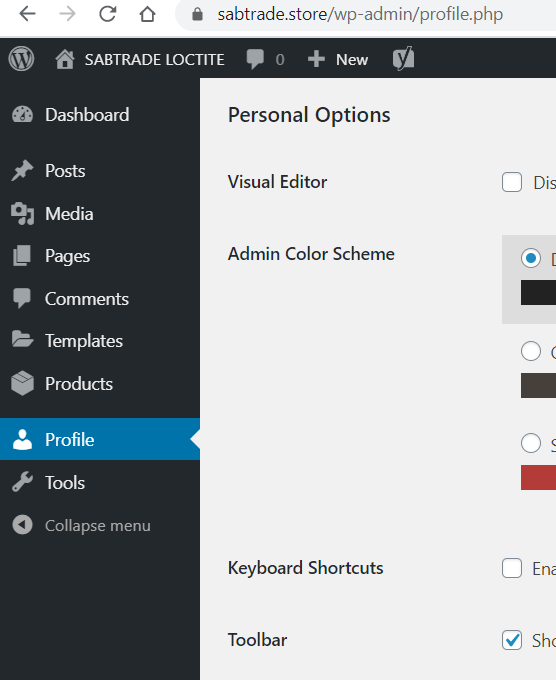Image resolution: width=556 pixels, height=680 pixels.
Task: Click the Products box icon
Action: coord(23,383)
